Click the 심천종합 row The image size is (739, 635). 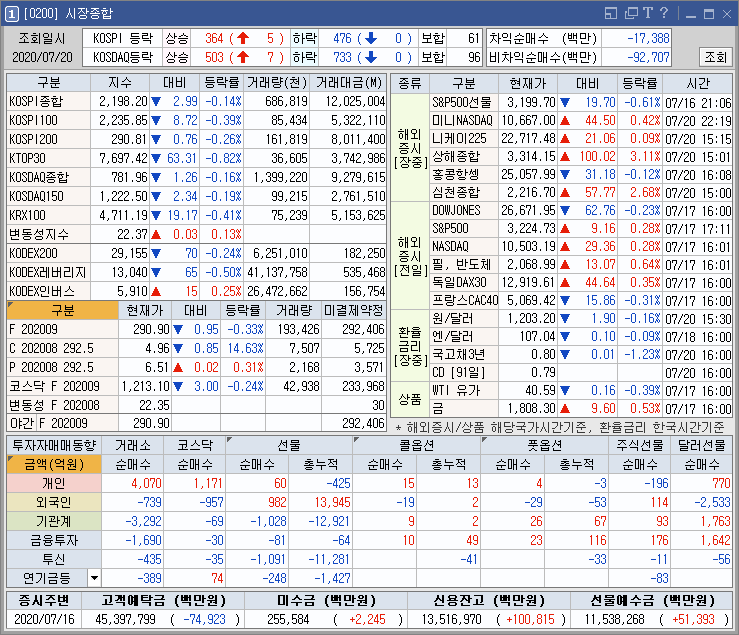581,192
